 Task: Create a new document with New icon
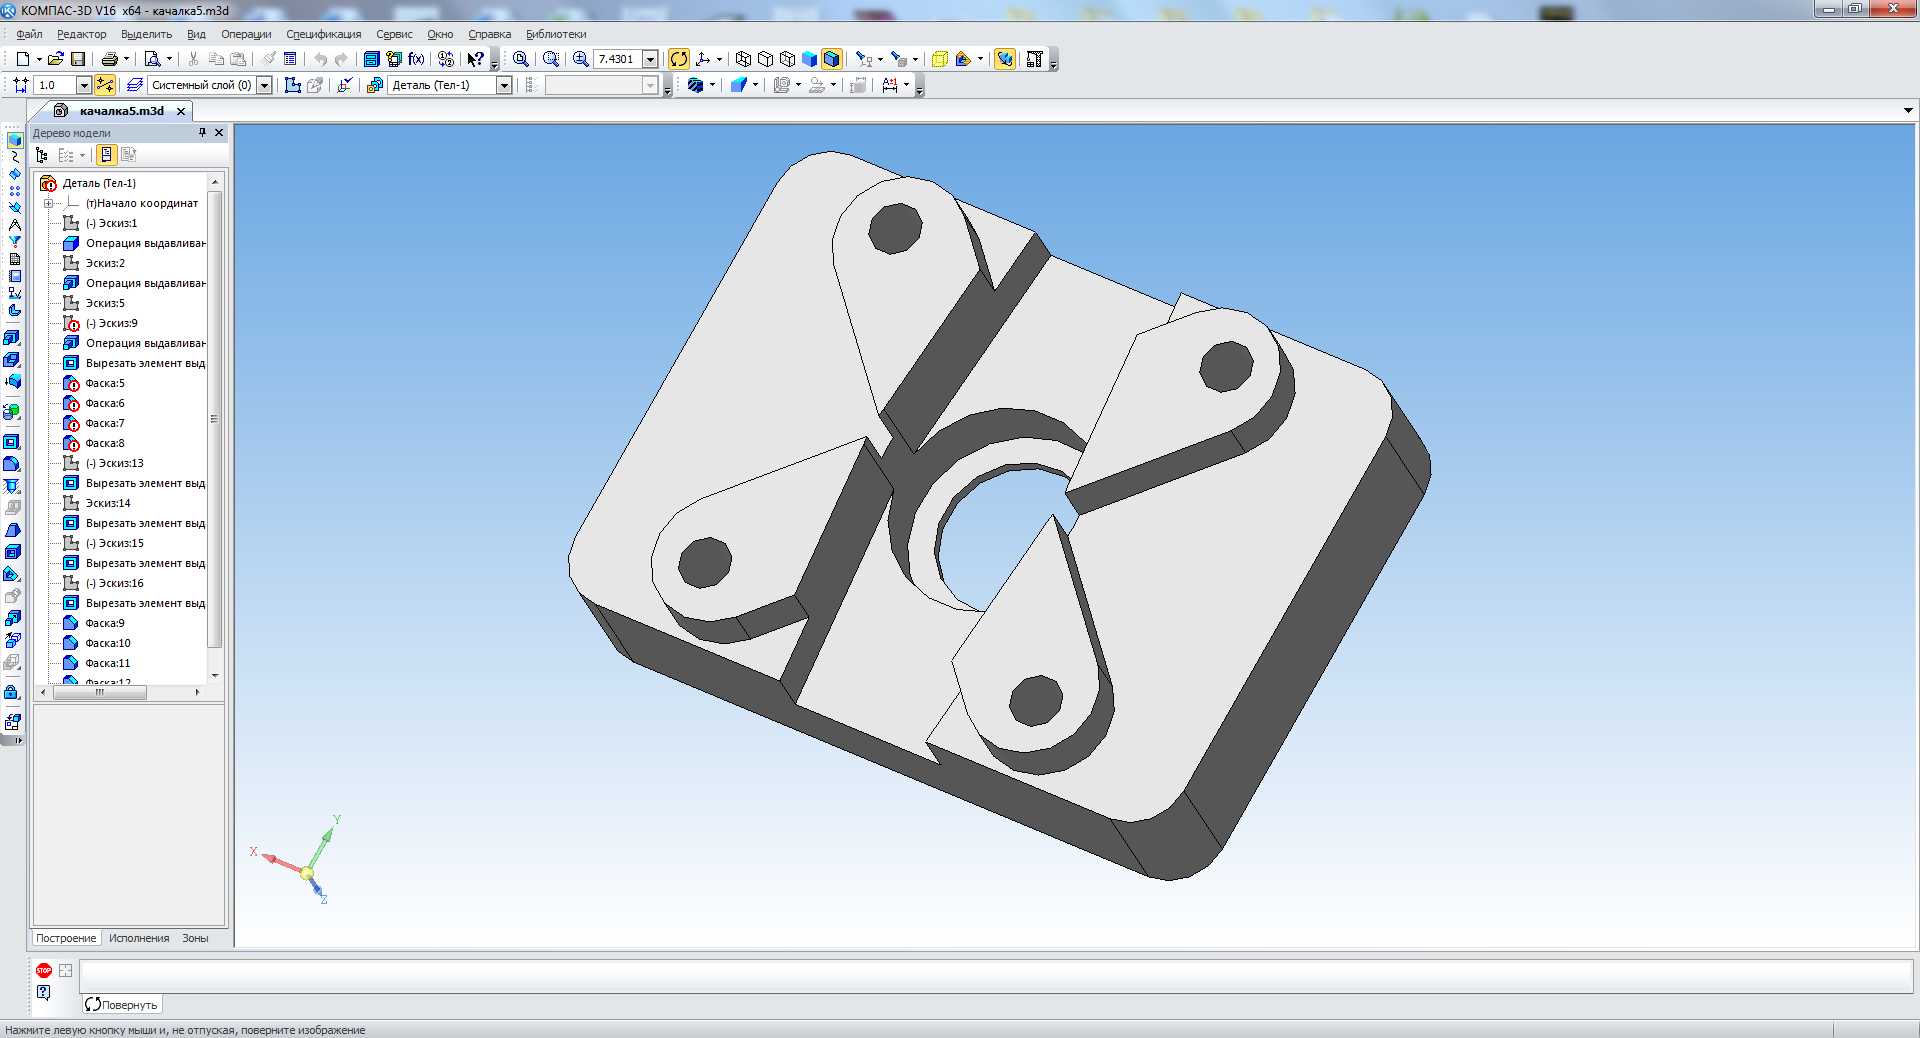pos(22,59)
